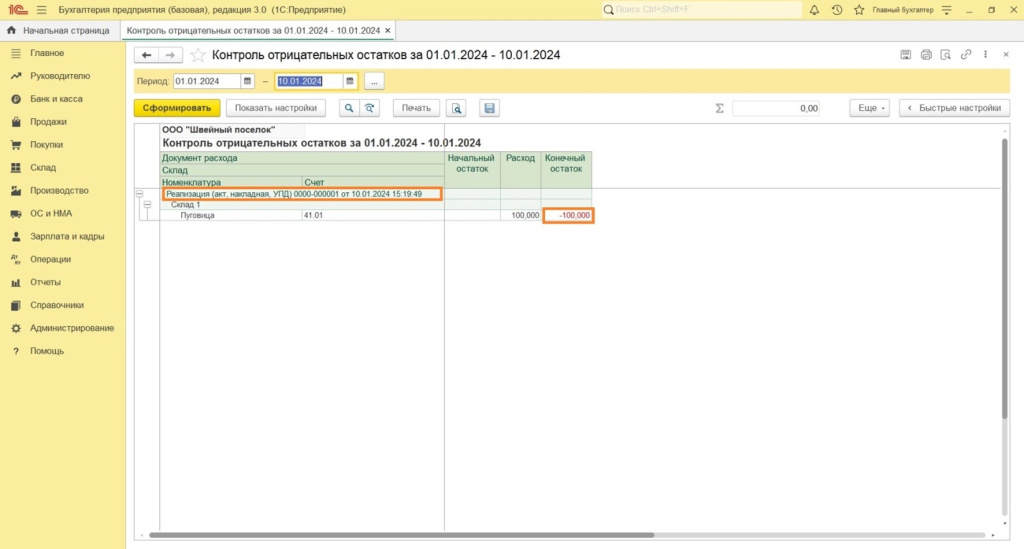Open the Зарплата и кадры section
The height and width of the screenshot is (549, 1024).
click(x=67, y=237)
